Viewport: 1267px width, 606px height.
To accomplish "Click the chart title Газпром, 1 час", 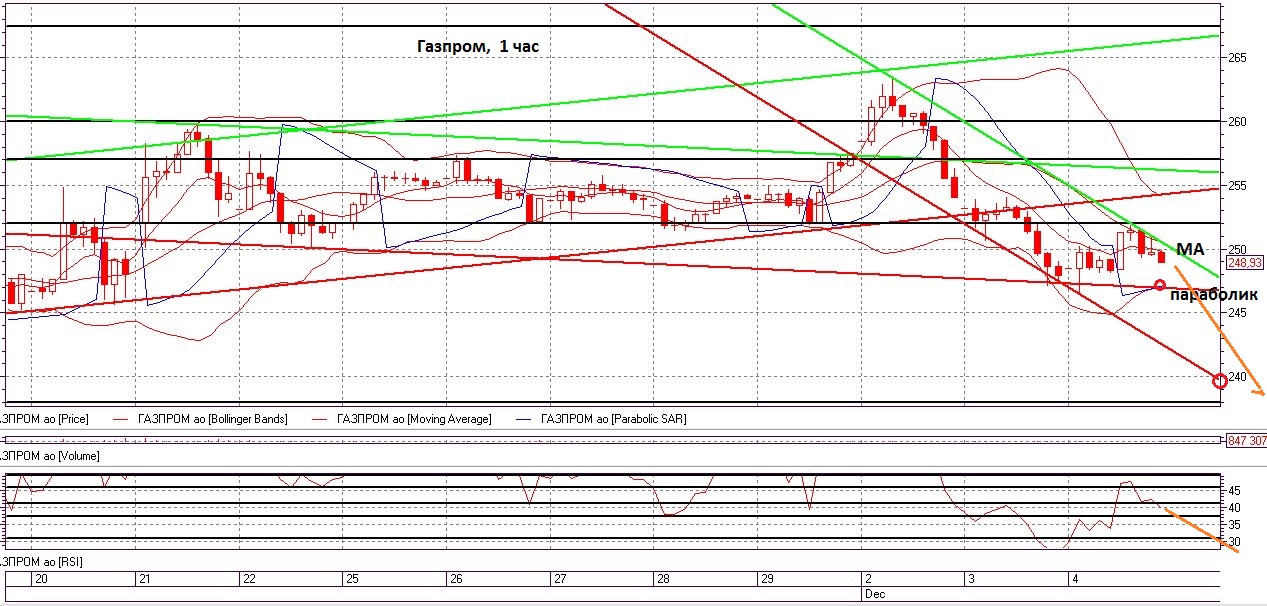I will coord(478,46).
